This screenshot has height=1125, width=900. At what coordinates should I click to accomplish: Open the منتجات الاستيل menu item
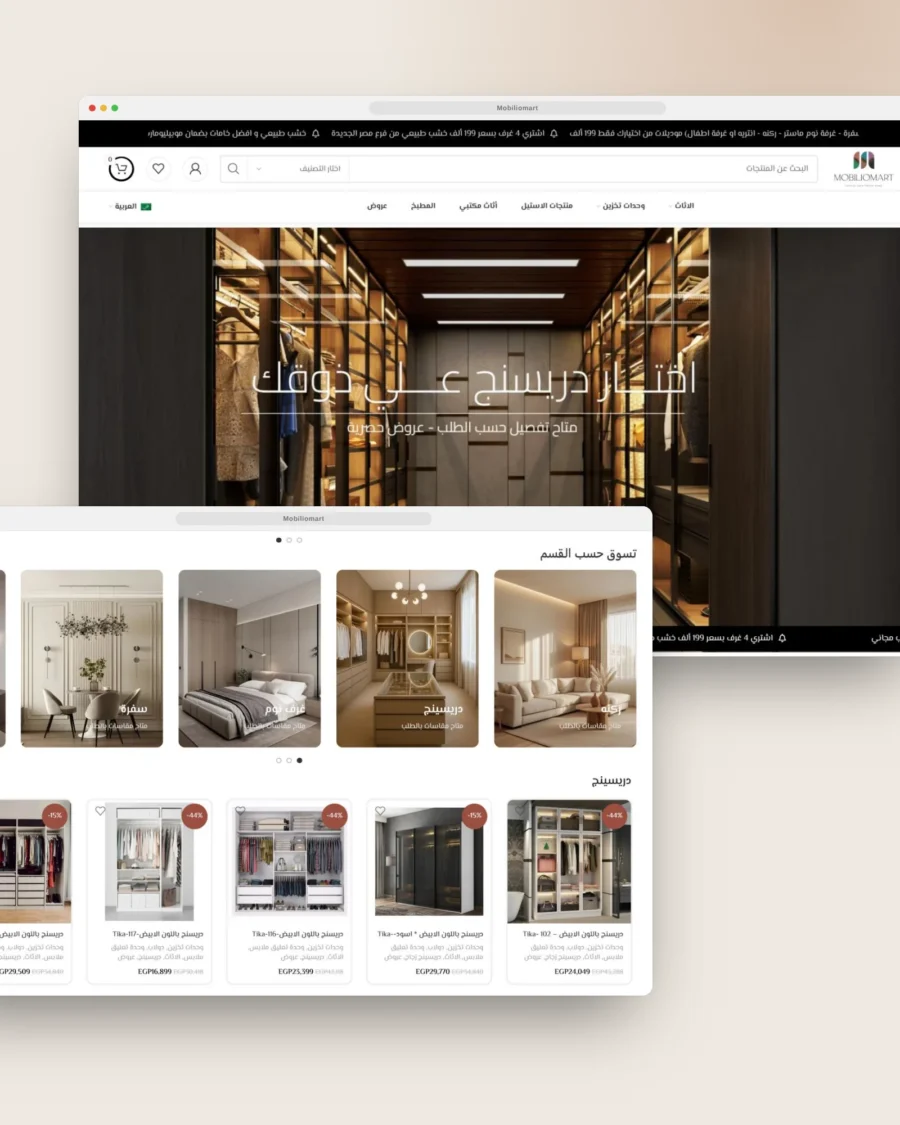[x=547, y=206]
